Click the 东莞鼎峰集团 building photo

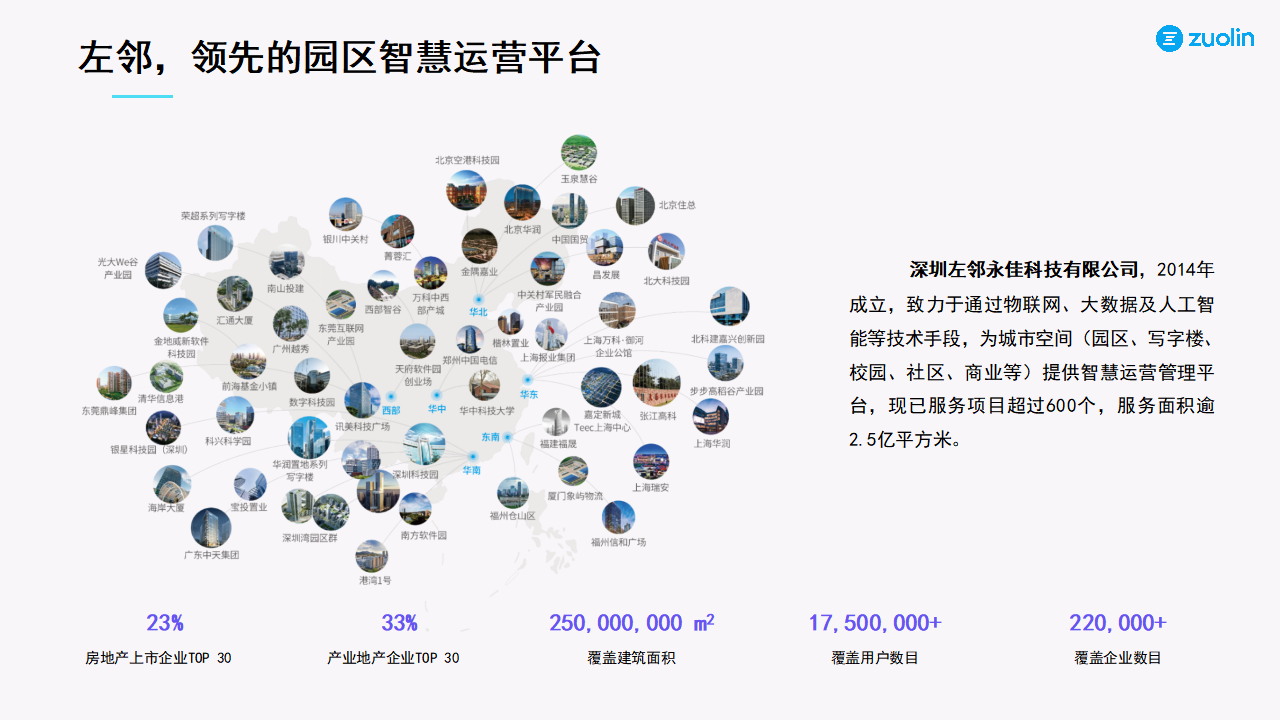point(114,384)
